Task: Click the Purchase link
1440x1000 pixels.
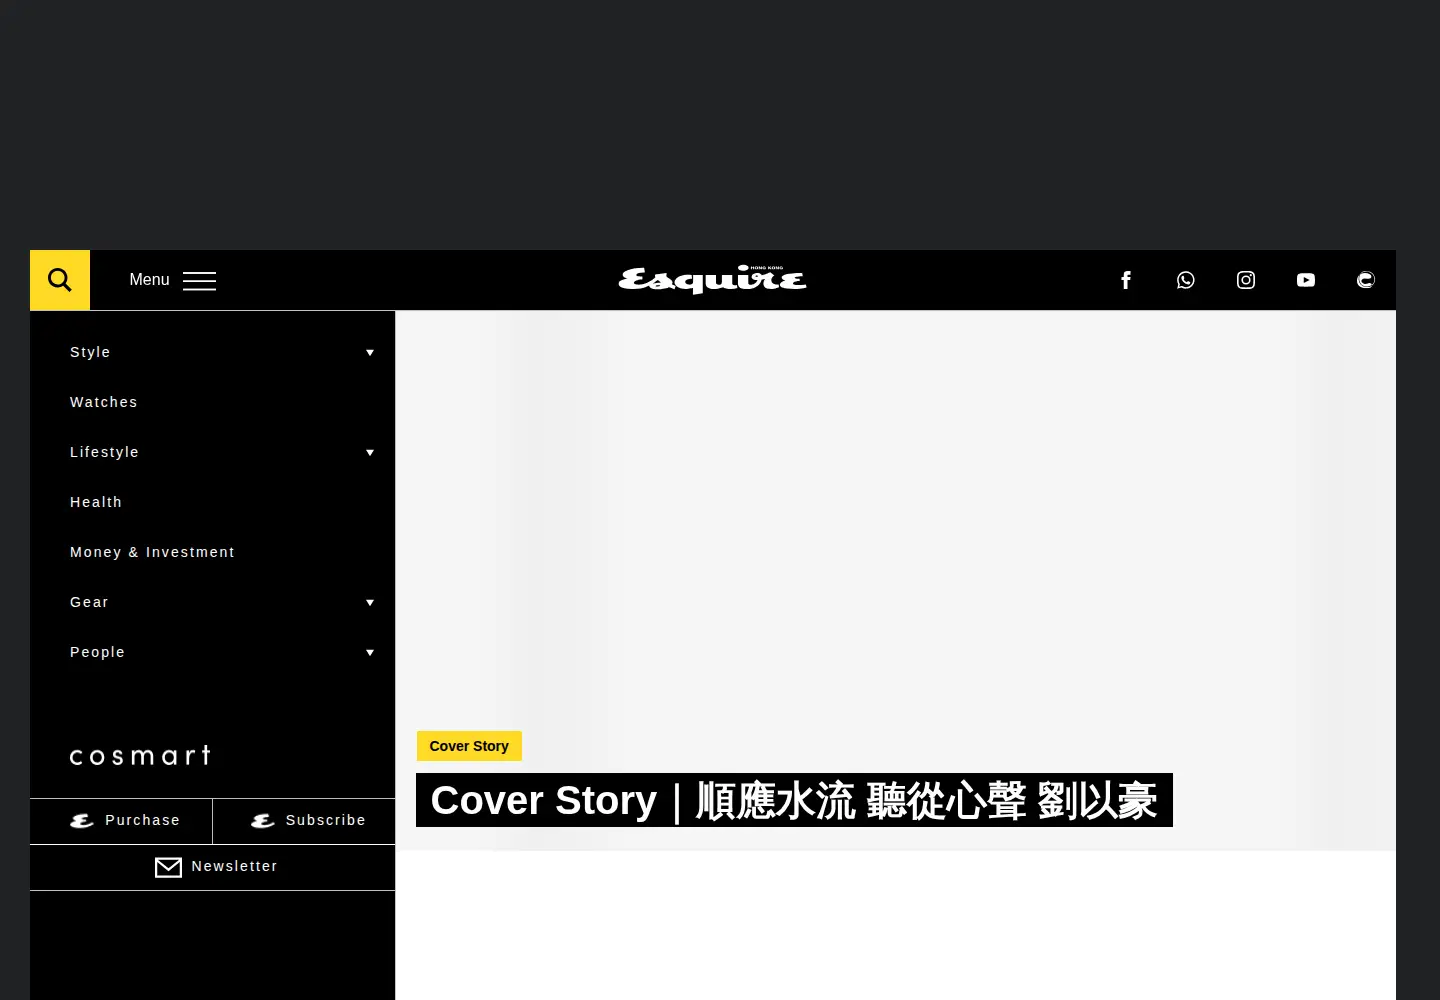Action: (142, 820)
